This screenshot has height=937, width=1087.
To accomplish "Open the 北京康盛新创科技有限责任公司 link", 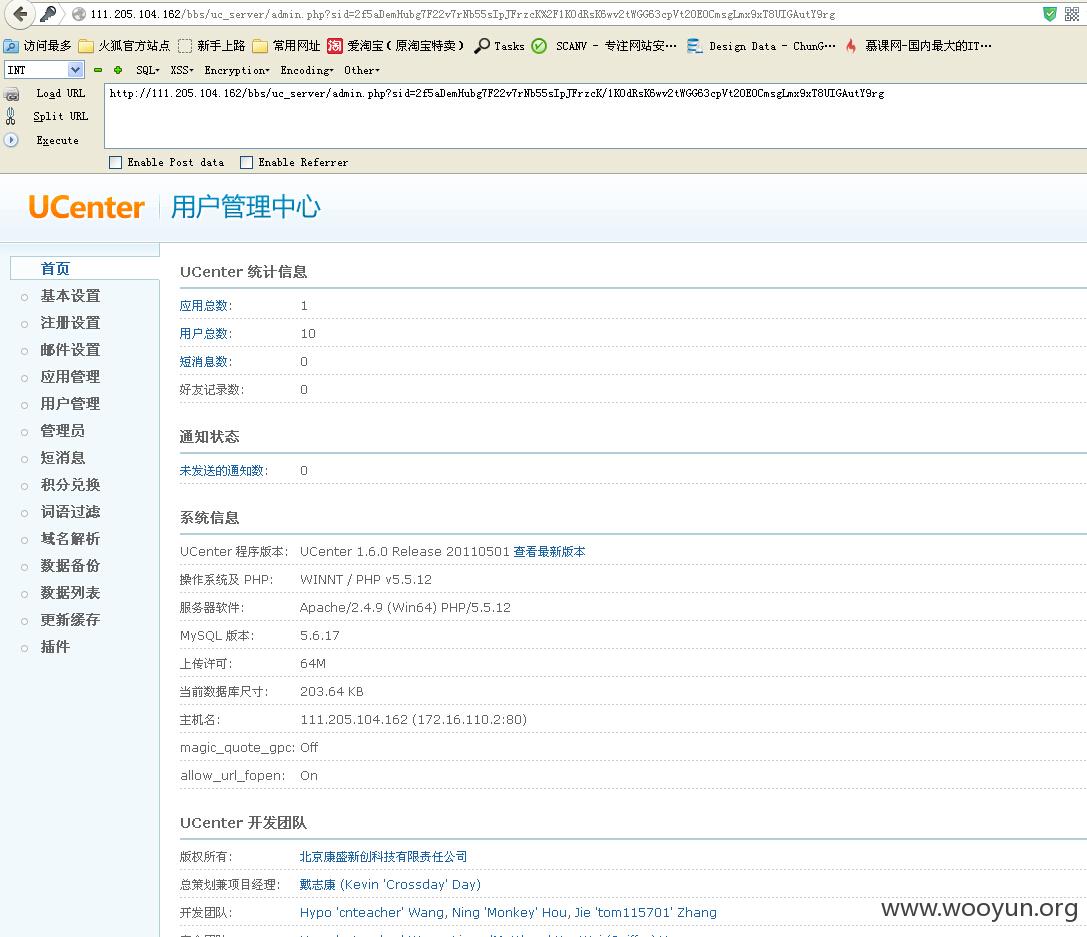I will (383, 857).
